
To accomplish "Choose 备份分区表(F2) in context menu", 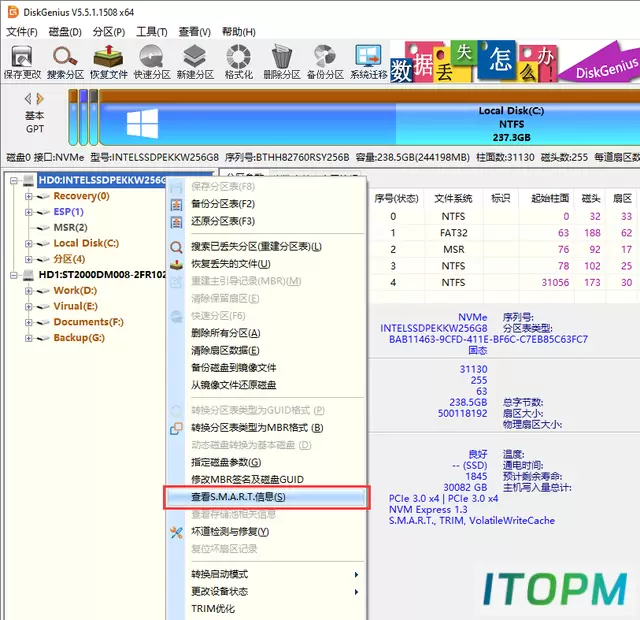I will click(223, 204).
